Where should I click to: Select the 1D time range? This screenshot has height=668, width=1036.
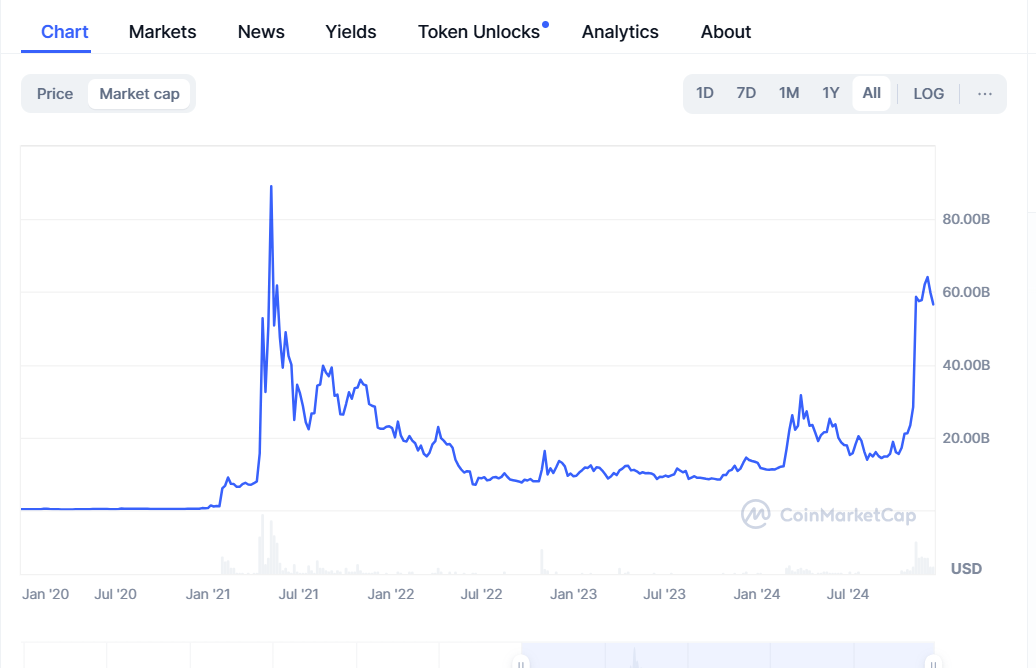(x=705, y=94)
